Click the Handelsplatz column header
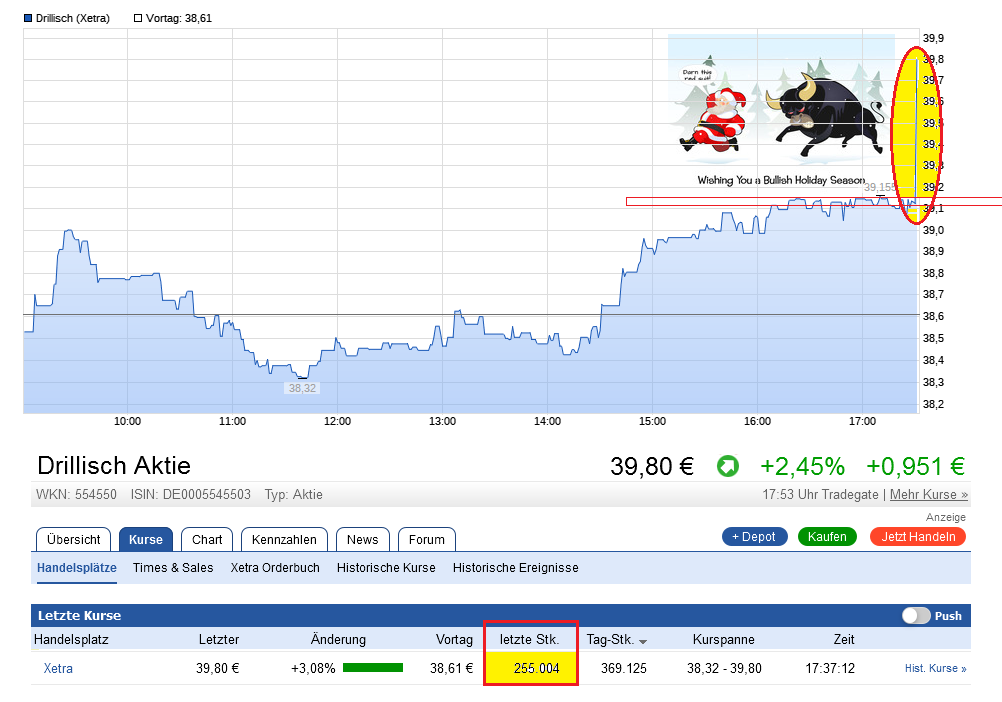1002x702 pixels. (x=71, y=639)
